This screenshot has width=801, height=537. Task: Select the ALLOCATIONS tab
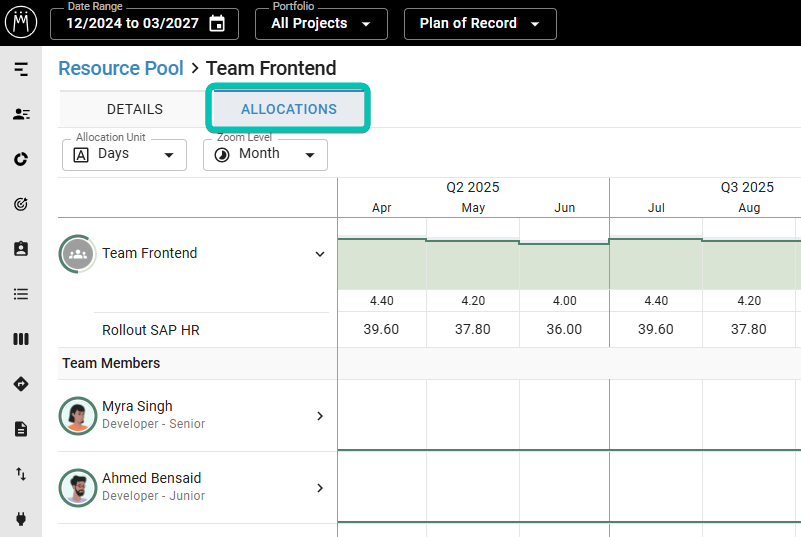point(289,109)
